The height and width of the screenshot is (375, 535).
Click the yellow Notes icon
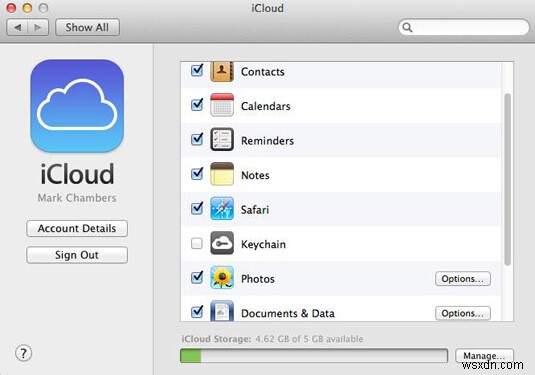[222, 174]
